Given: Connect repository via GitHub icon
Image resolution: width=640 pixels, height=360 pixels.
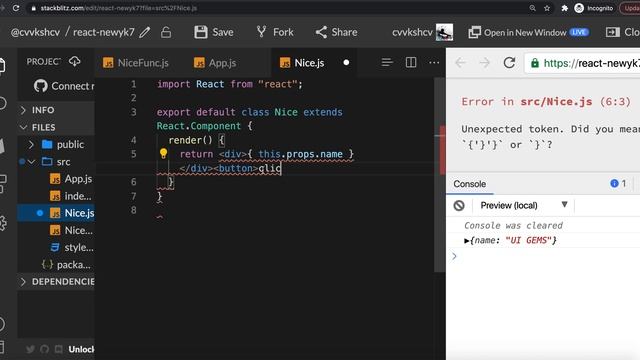Looking at the screenshot, I should (x=40, y=86).
